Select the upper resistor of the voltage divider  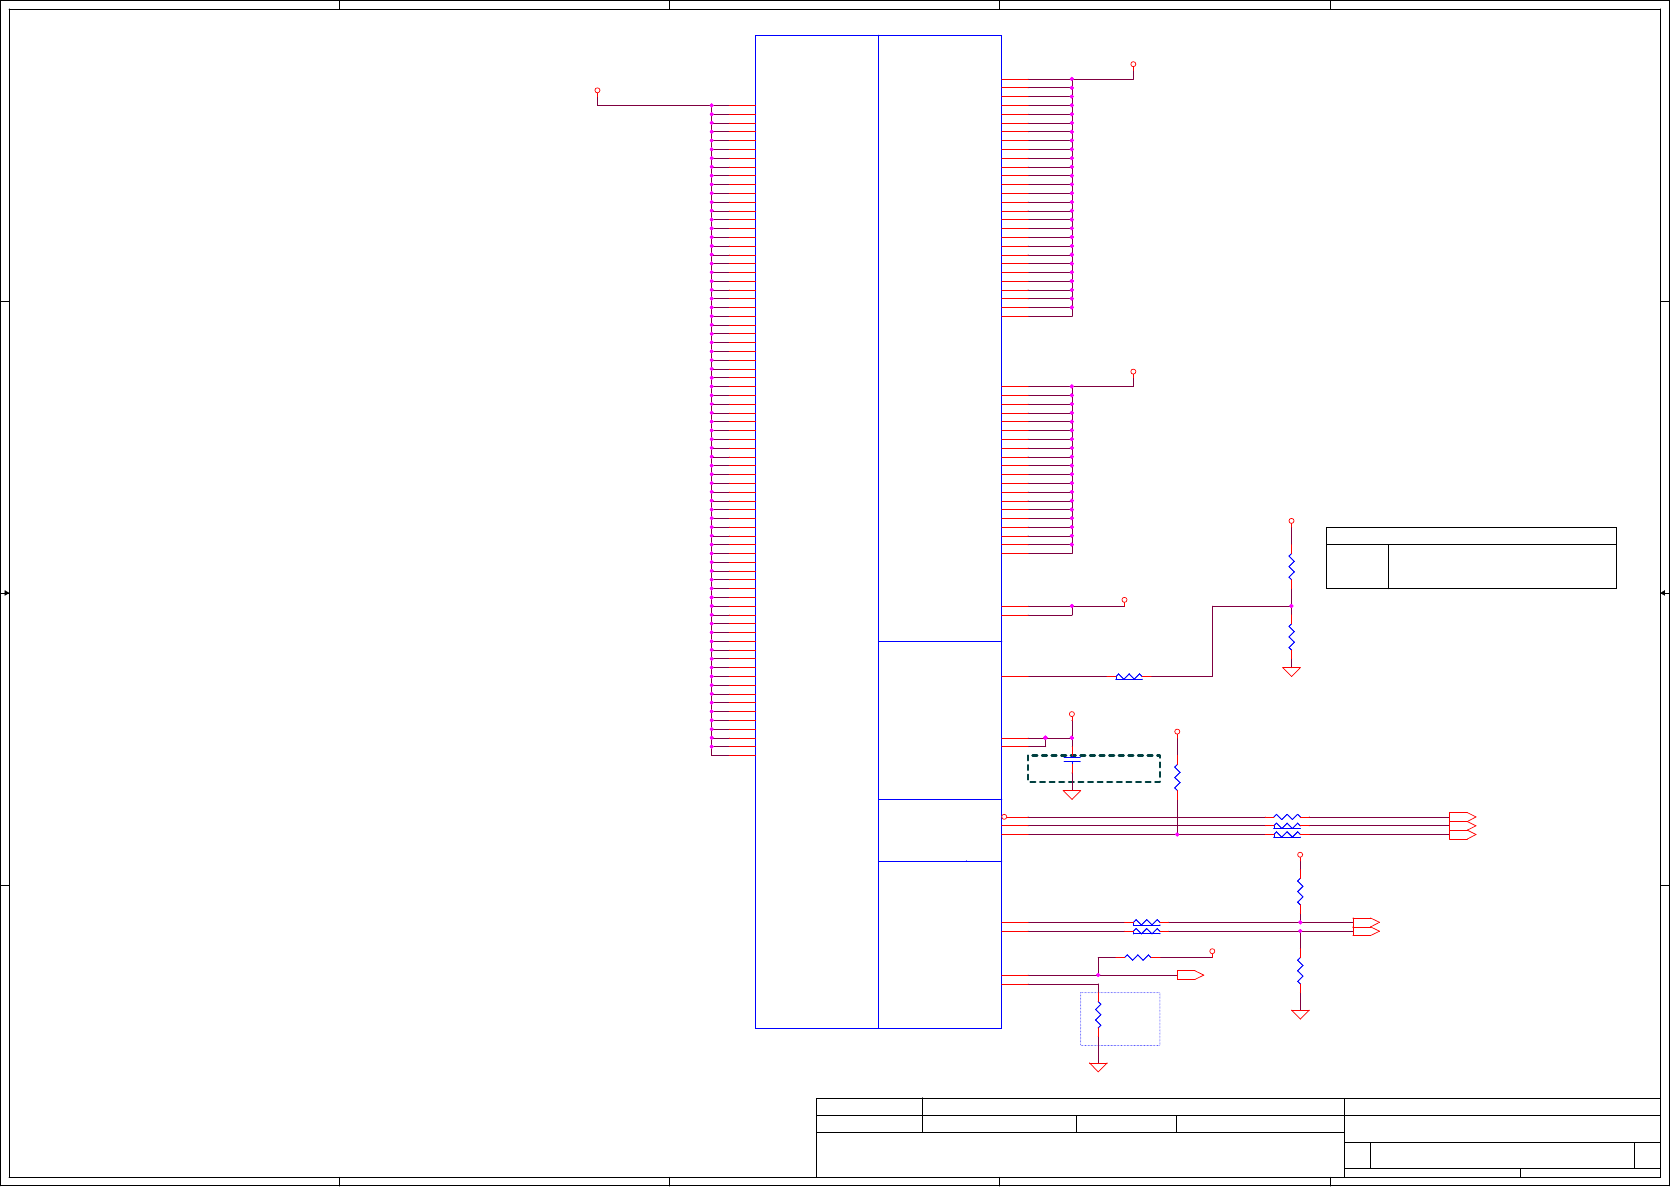[x=1291, y=567]
